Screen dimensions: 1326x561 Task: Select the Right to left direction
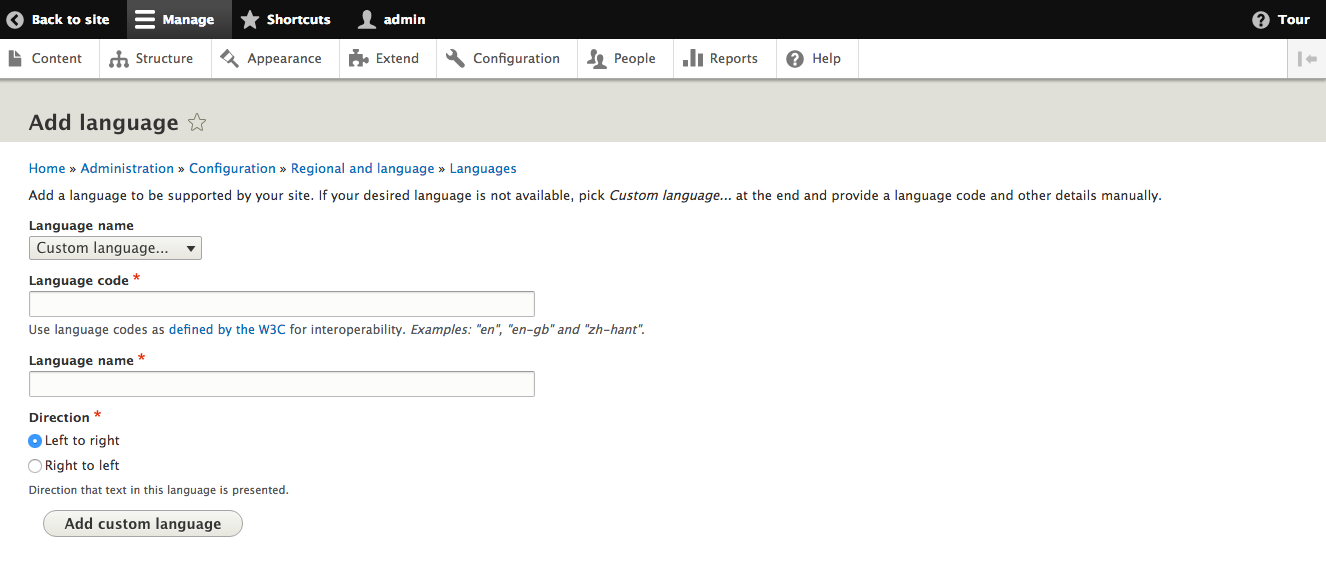36,466
